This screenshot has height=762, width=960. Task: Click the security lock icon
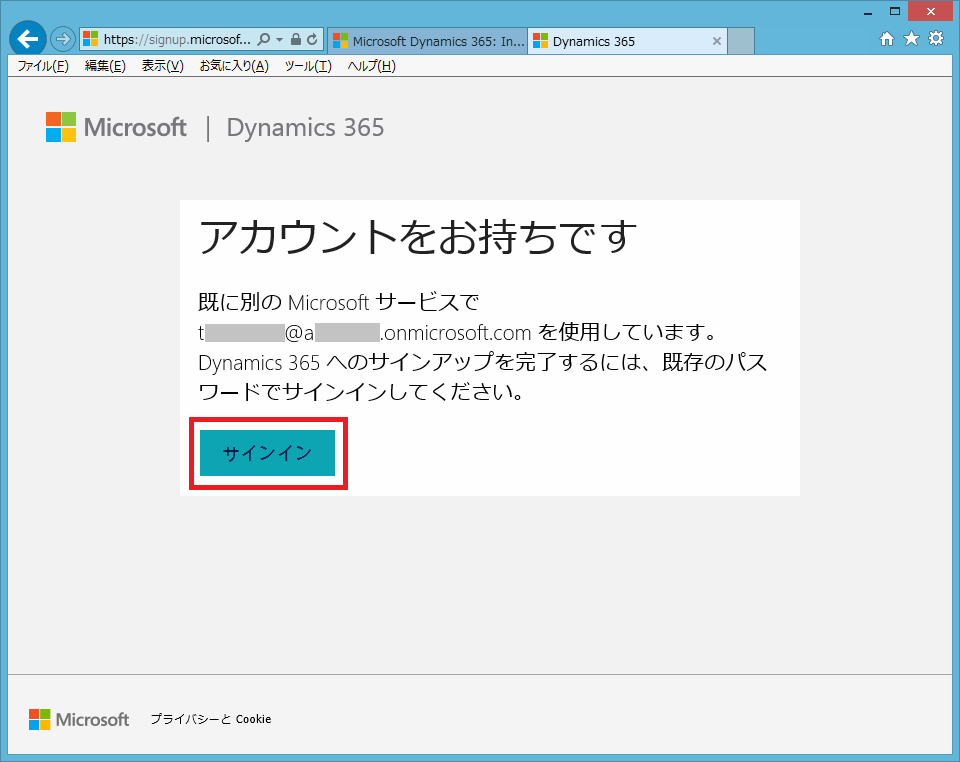296,40
